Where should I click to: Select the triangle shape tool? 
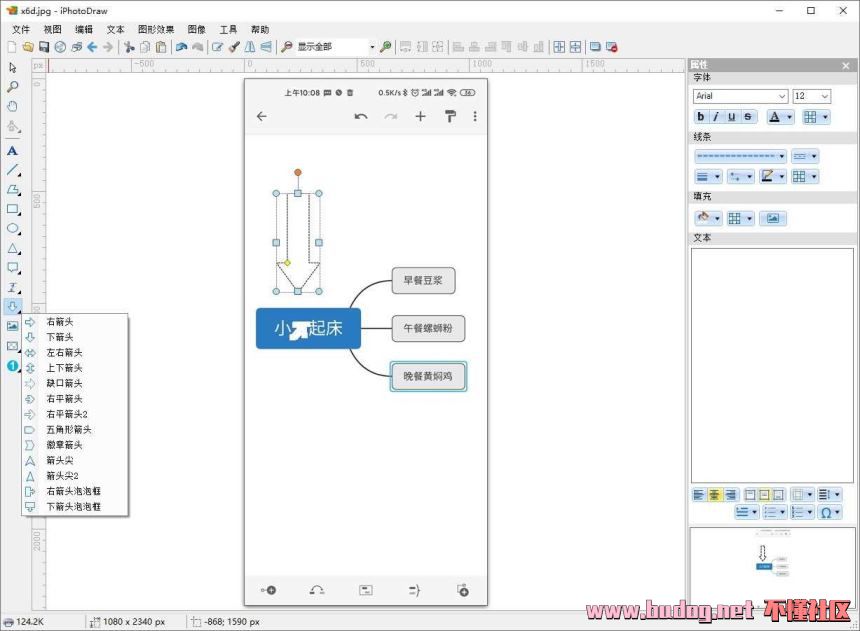(12, 248)
